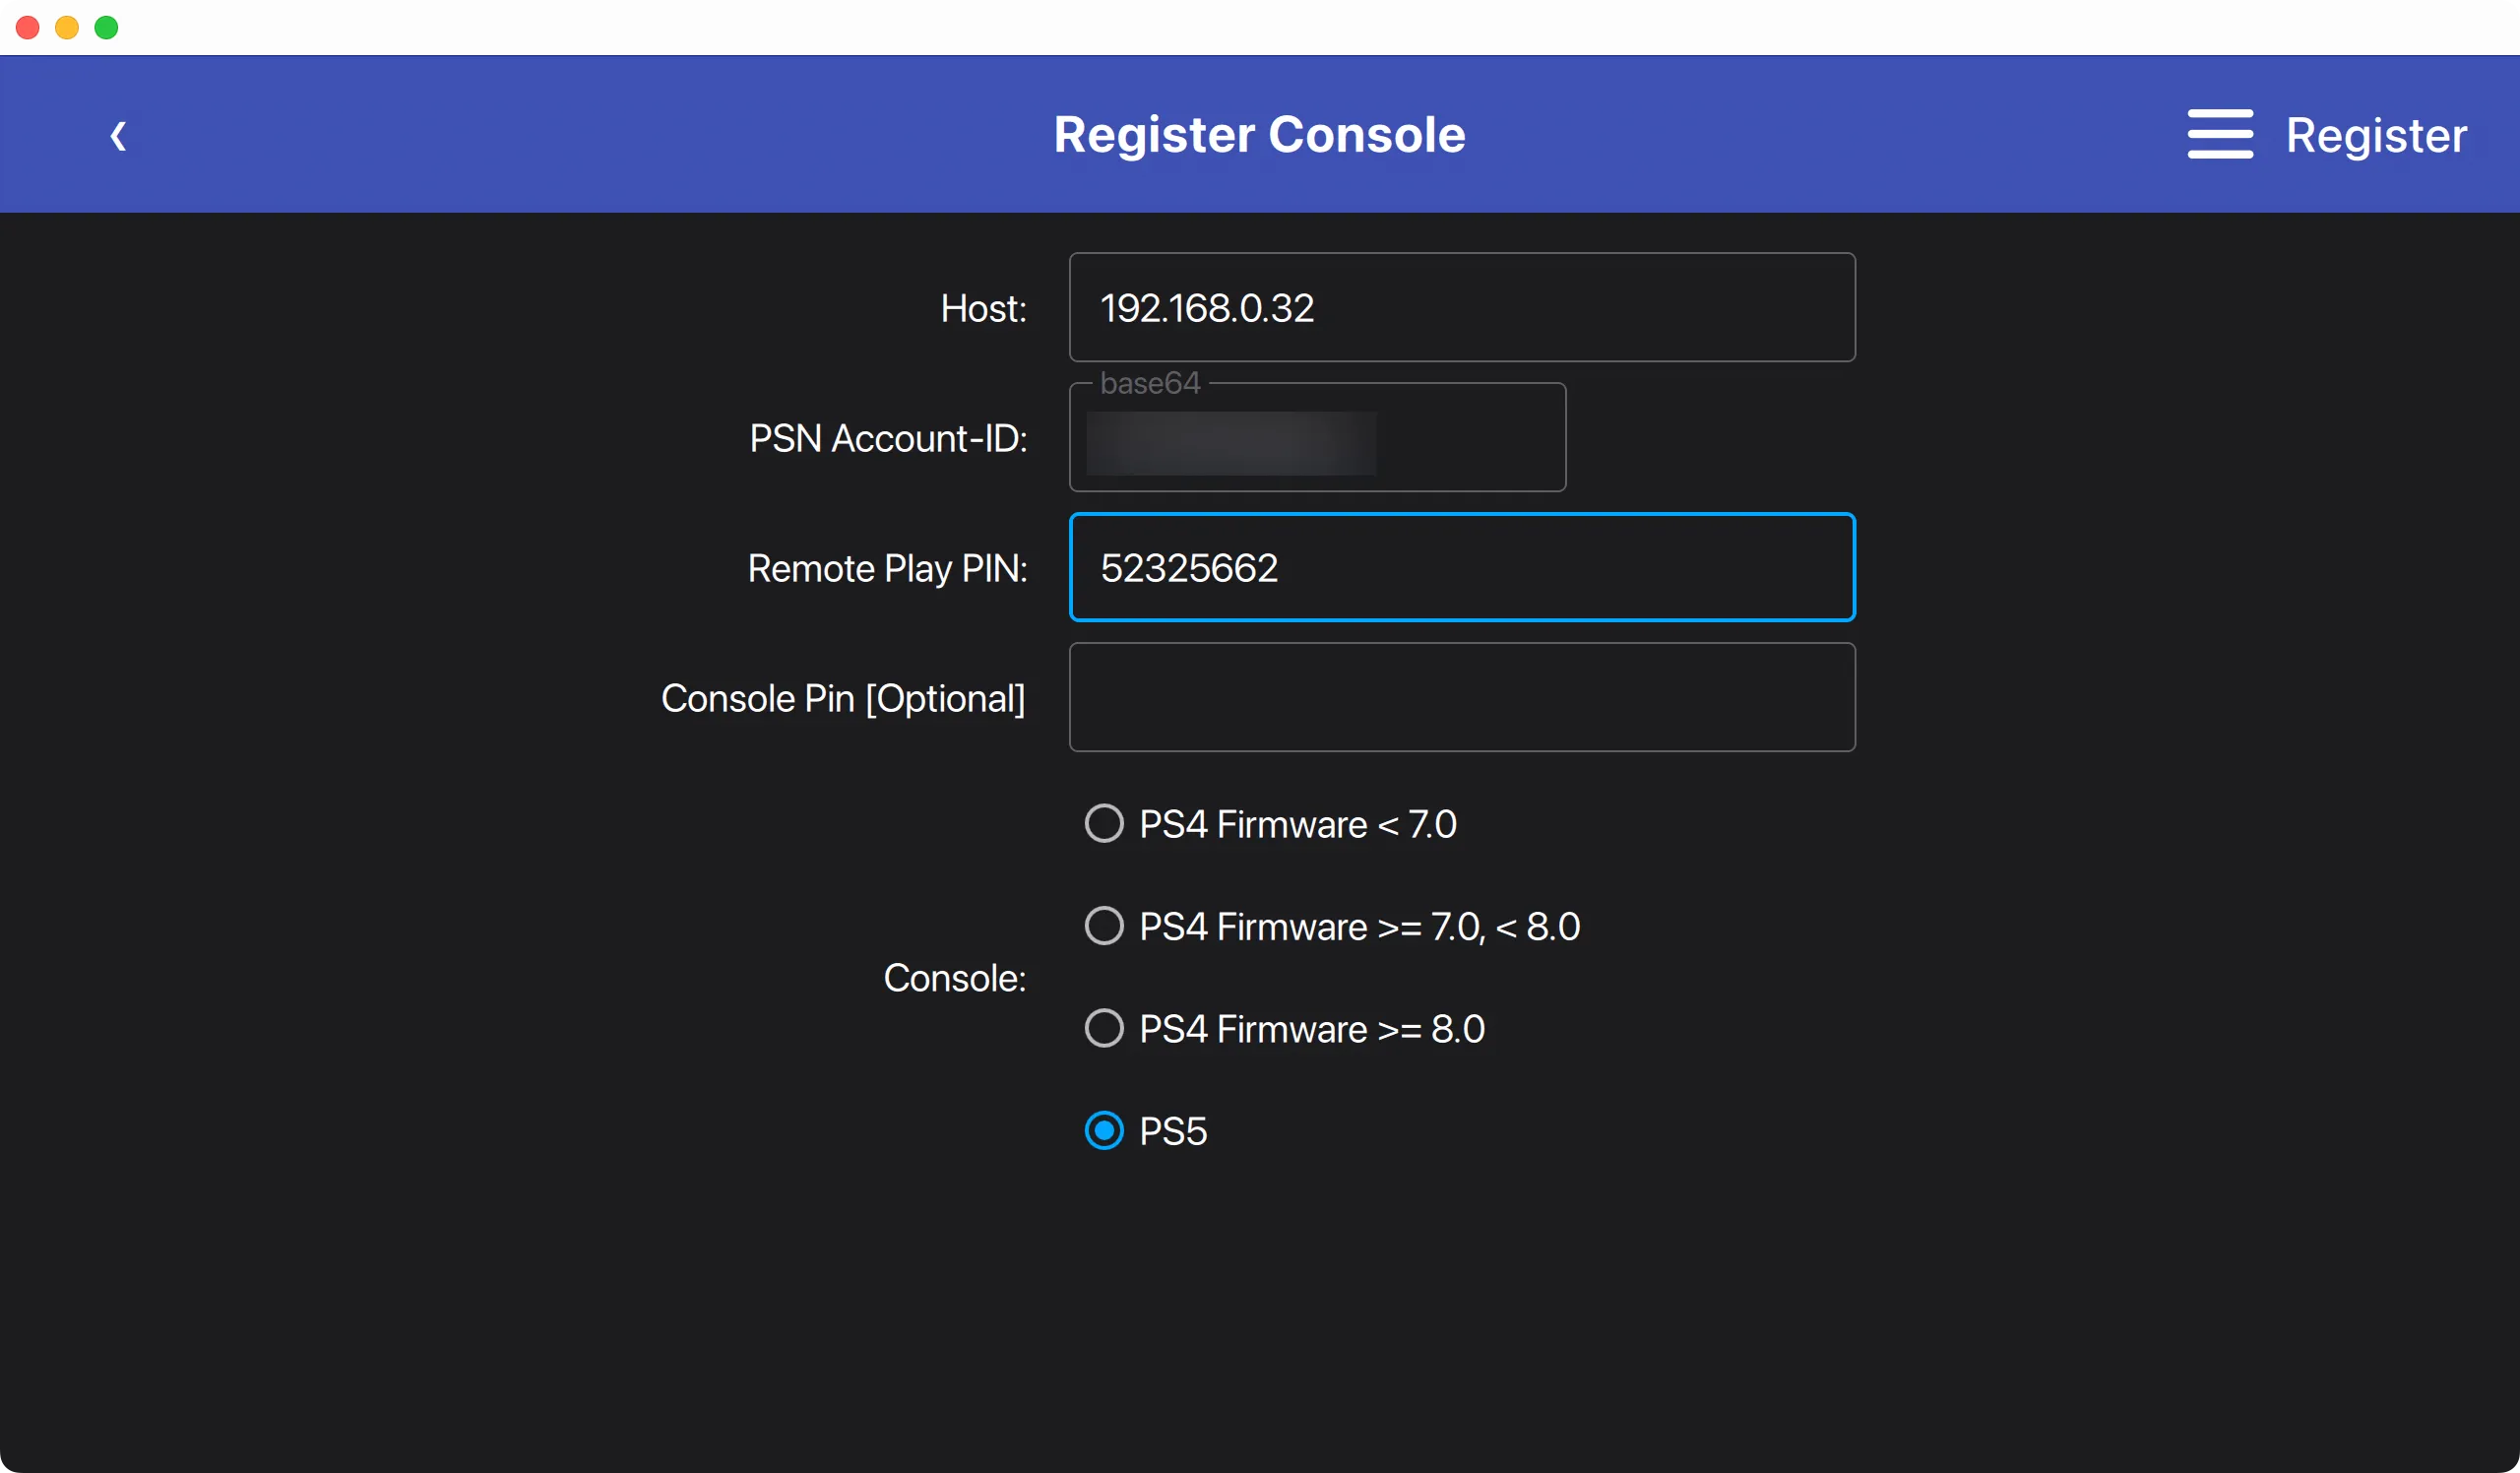This screenshot has height=1473, width=2520.
Task: Select PS4 Firmware < 7.0 radio button
Action: pyautogui.click(x=1104, y=824)
